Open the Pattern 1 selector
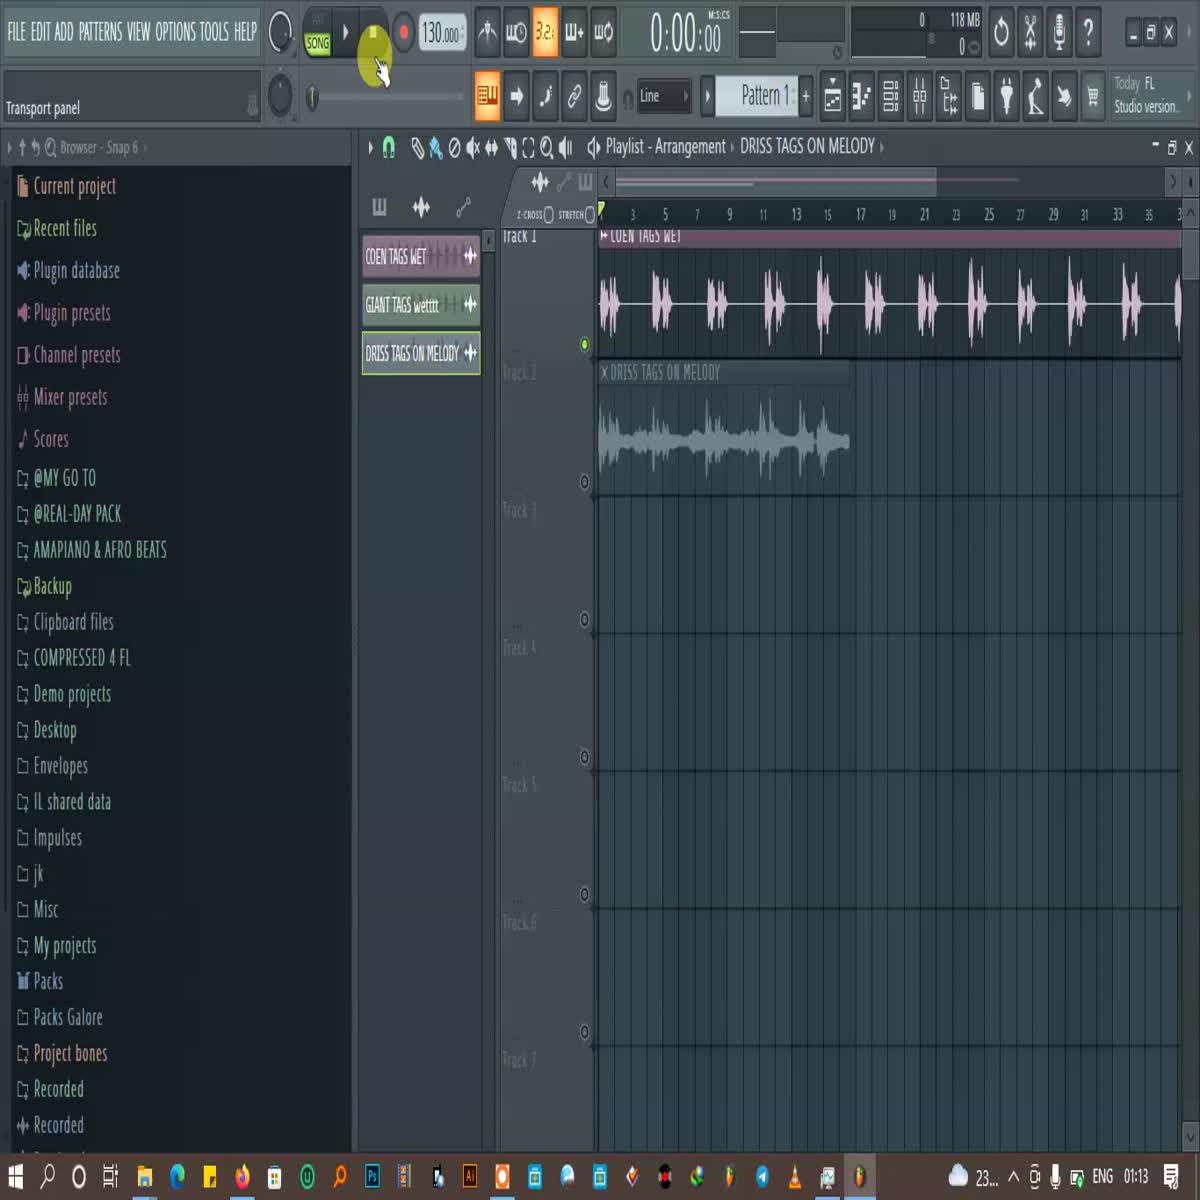 click(x=763, y=97)
